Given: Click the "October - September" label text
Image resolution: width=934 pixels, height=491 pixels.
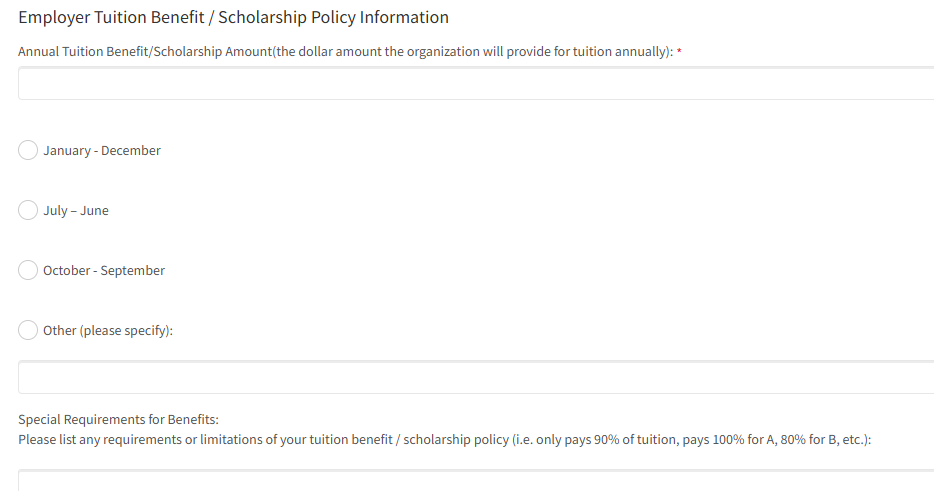Looking at the screenshot, I should tap(104, 271).
